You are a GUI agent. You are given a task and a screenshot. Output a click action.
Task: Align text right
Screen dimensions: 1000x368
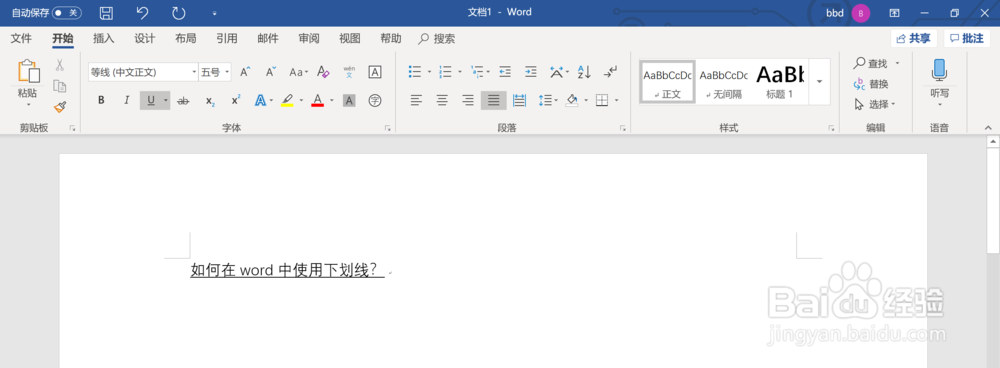coord(468,100)
